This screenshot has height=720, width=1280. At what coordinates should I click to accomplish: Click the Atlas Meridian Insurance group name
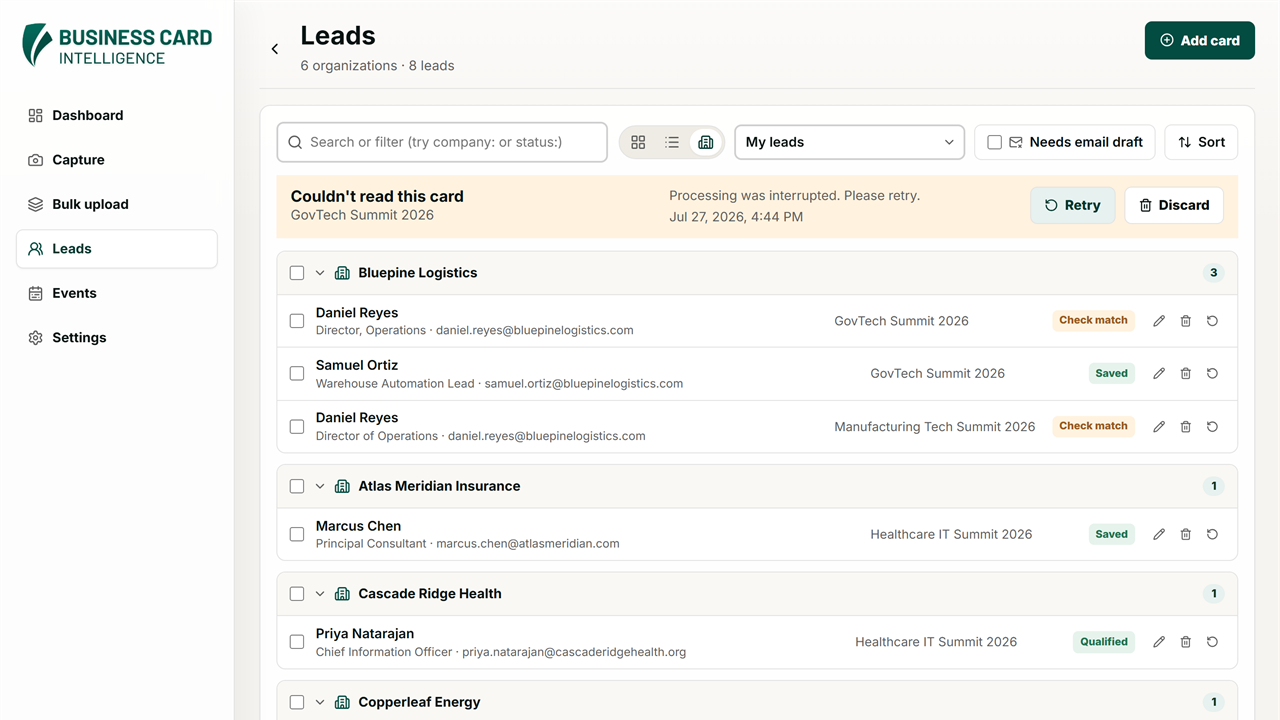[439, 486]
